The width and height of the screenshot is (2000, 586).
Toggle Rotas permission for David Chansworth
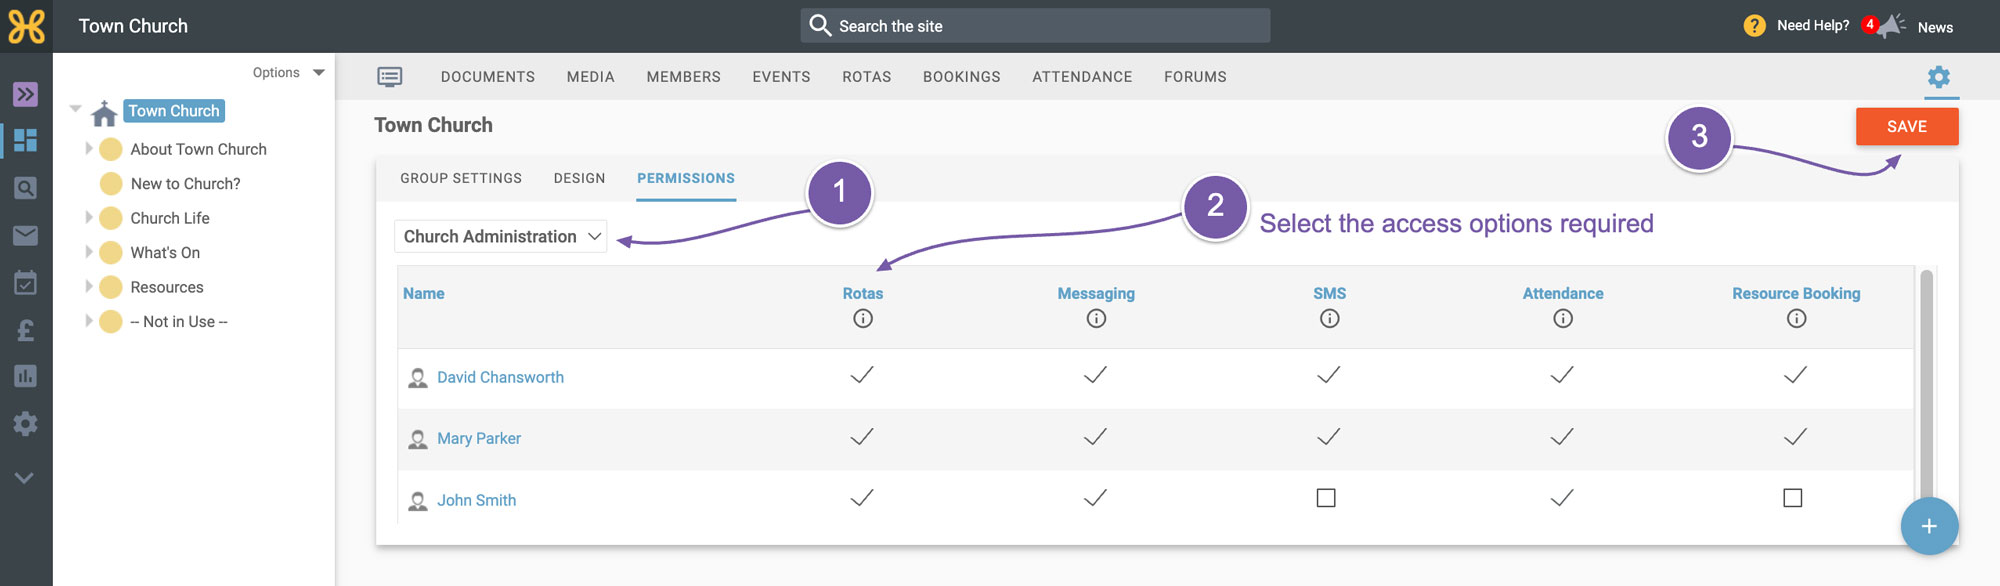(862, 375)
